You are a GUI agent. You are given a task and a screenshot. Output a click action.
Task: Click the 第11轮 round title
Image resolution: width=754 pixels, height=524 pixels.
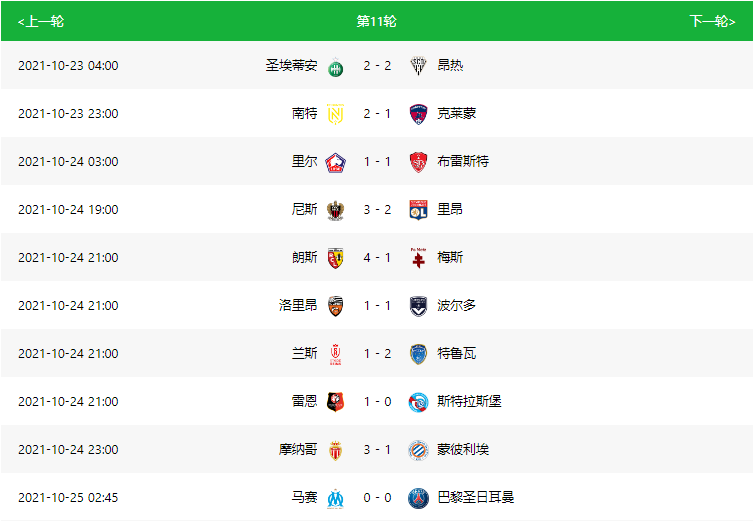coord(377,21)
